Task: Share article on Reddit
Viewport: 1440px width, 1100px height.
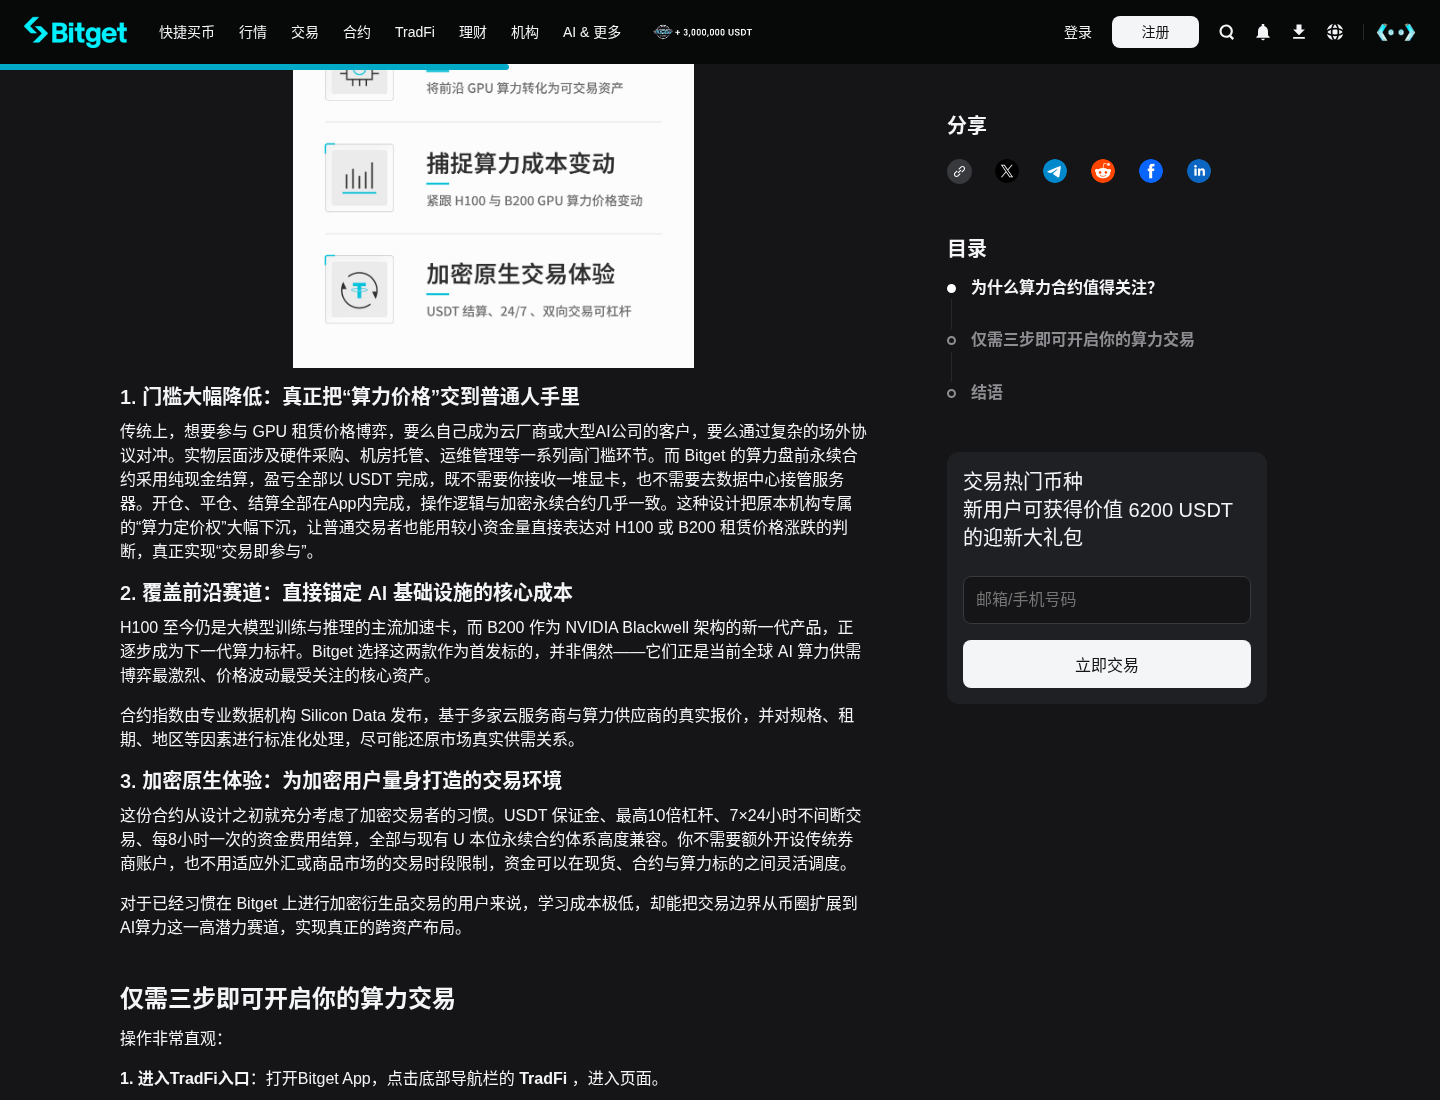Action: tap(1103, 171)
